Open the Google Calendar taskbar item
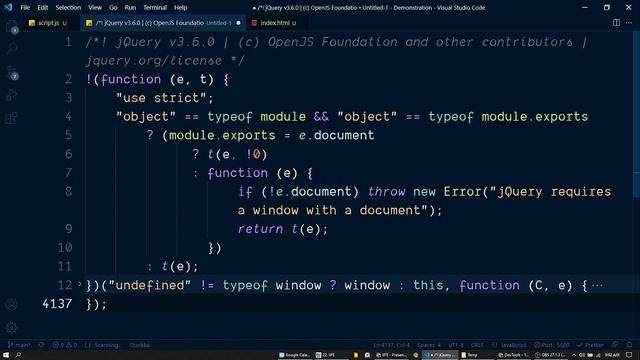The height and width of the screenshot is (360, 640). (295, 355)
